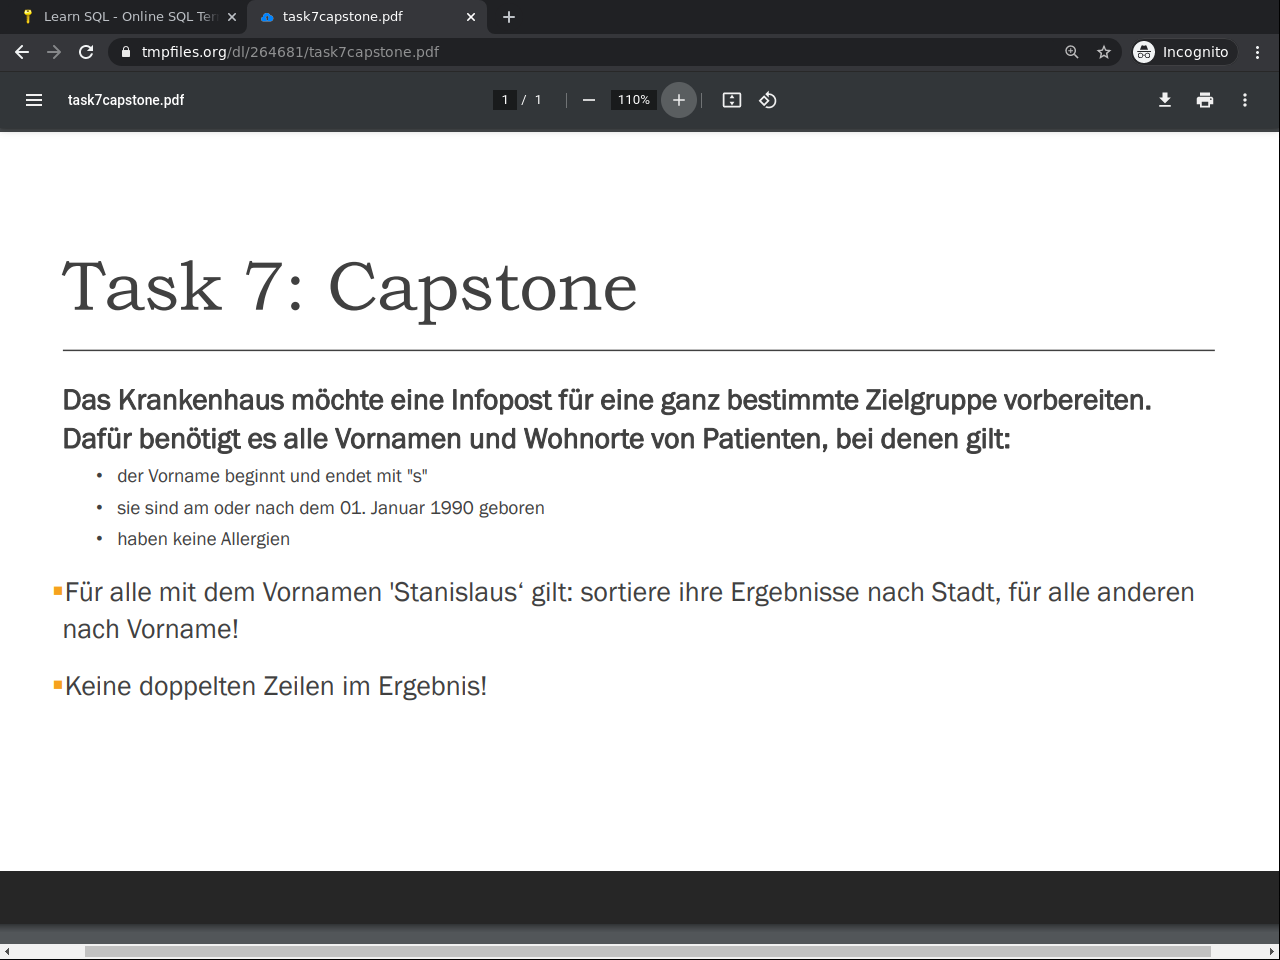Close the Learn SQL tab
1280x960 pixels.
tap(232, 17)
